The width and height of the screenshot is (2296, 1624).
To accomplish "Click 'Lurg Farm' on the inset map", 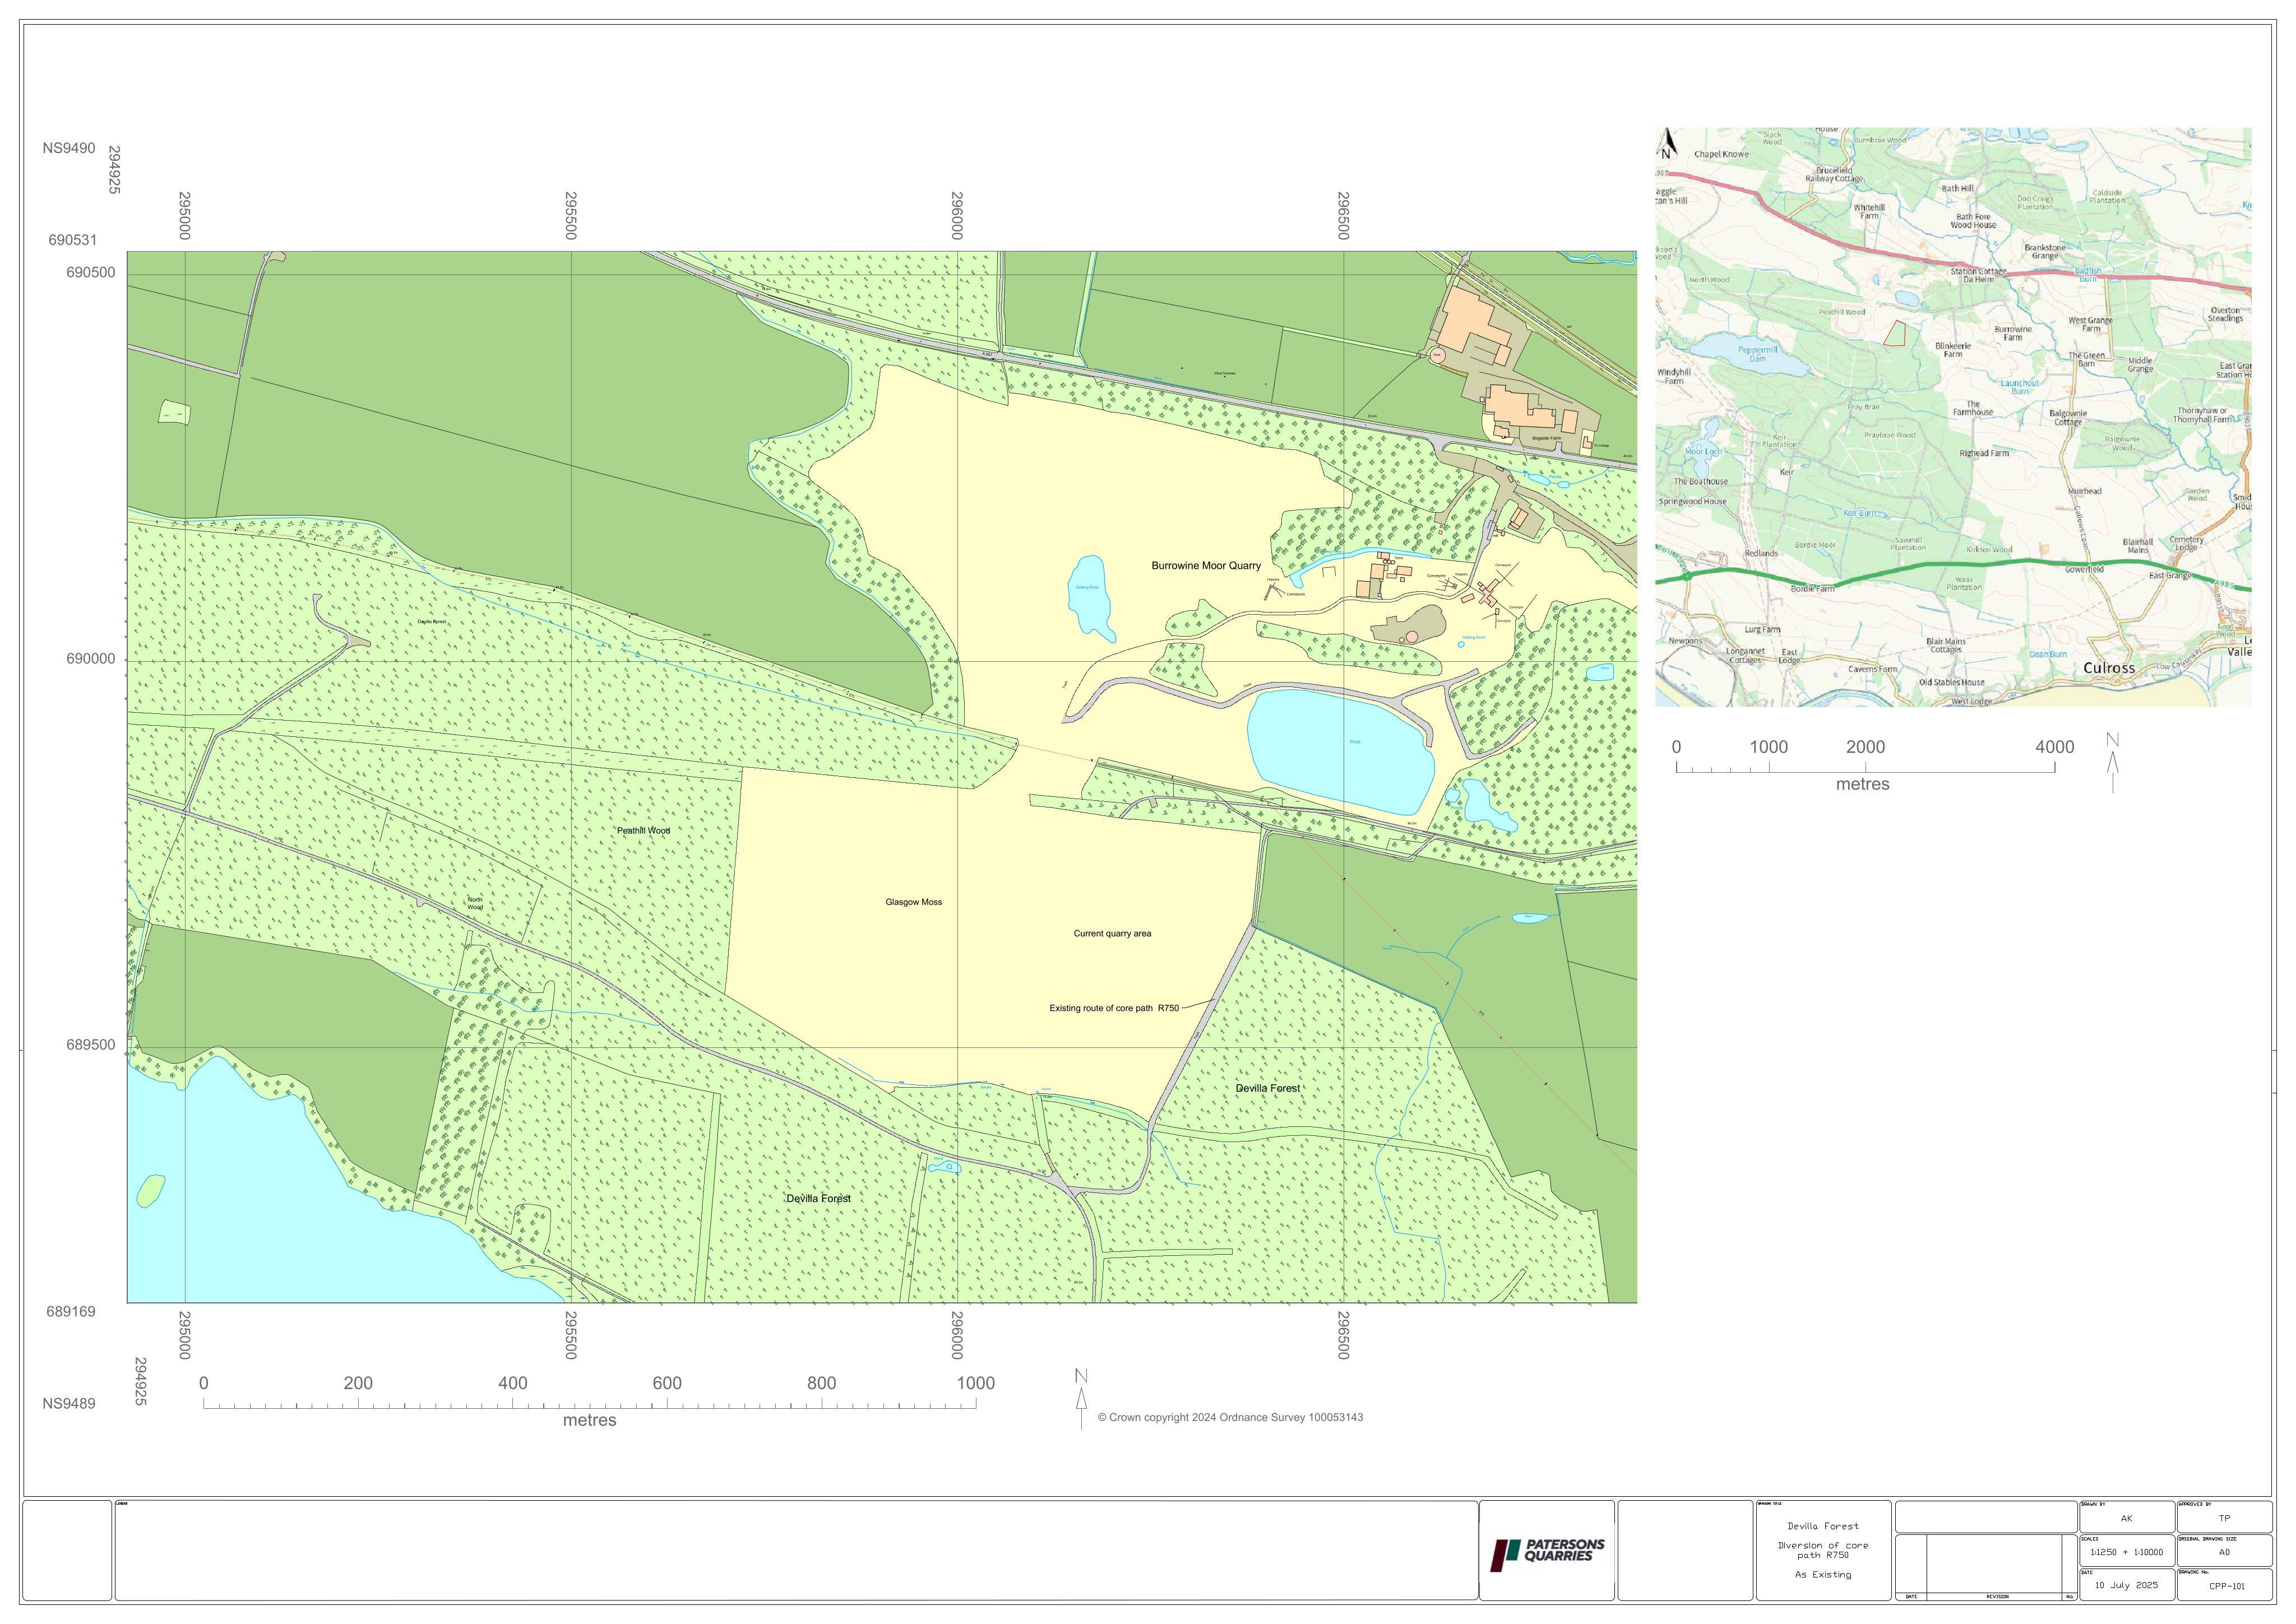I will point(1762,630).
